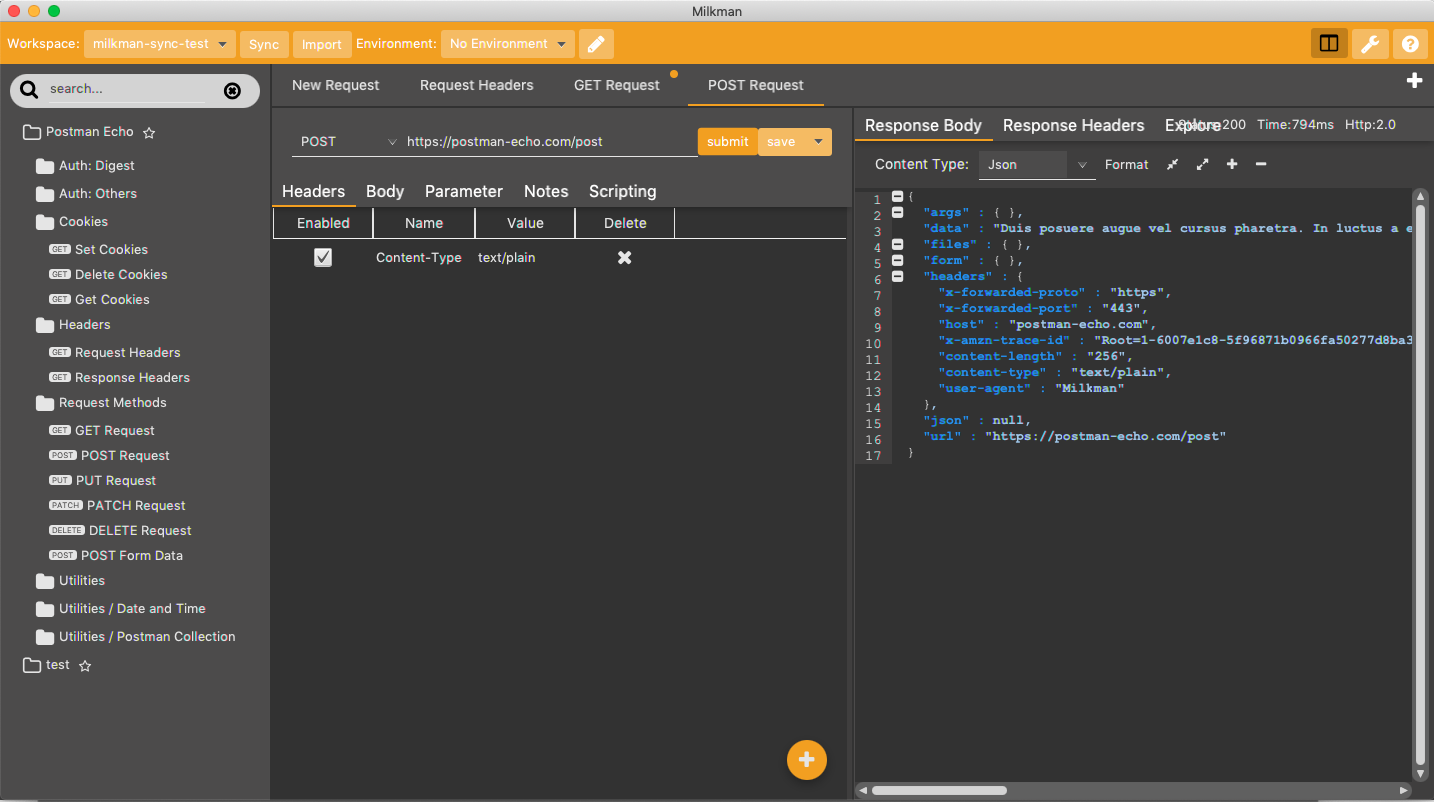
Task: Open the wrench settings icon
Action: pyautogui.click(x=1370, y=44)
